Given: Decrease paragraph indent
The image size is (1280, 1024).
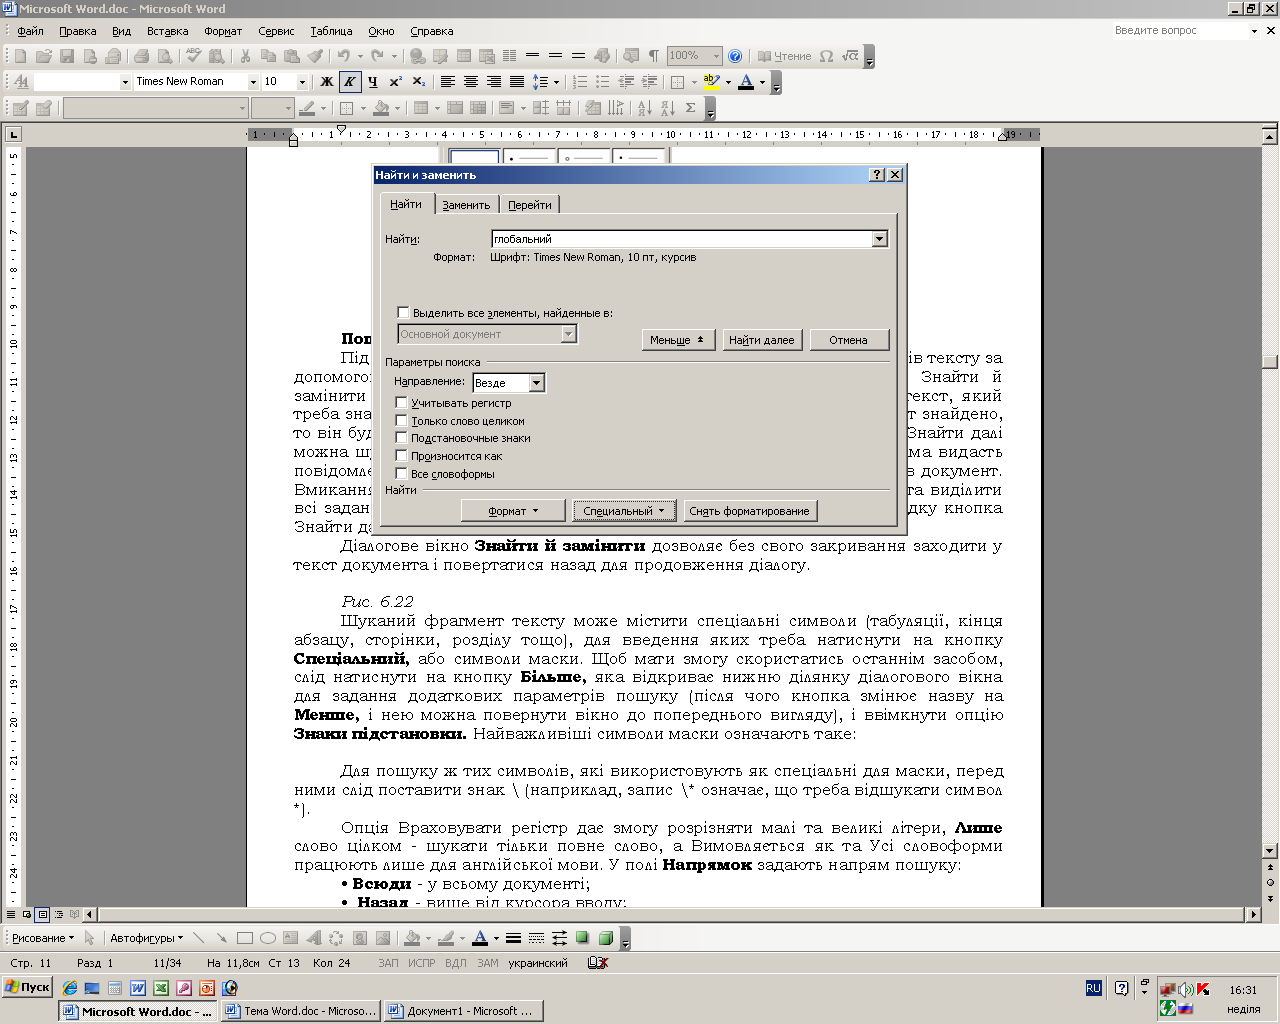Looking at the screenshot, I should (x=626, y=82).
